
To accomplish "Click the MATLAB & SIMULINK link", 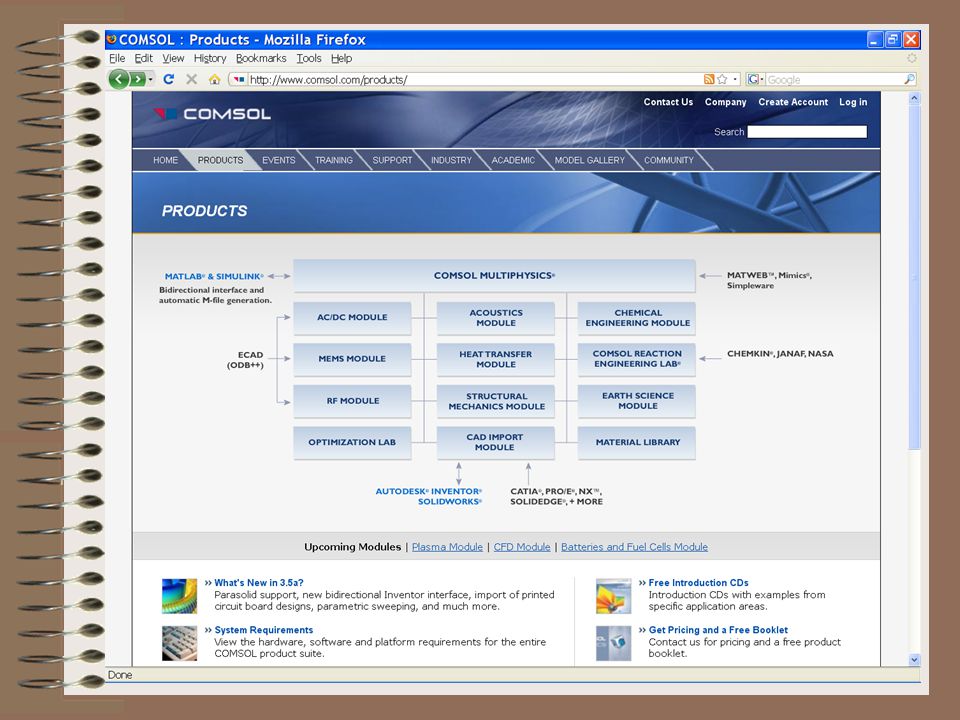I will pyautogui.click(x=214, y=276).
